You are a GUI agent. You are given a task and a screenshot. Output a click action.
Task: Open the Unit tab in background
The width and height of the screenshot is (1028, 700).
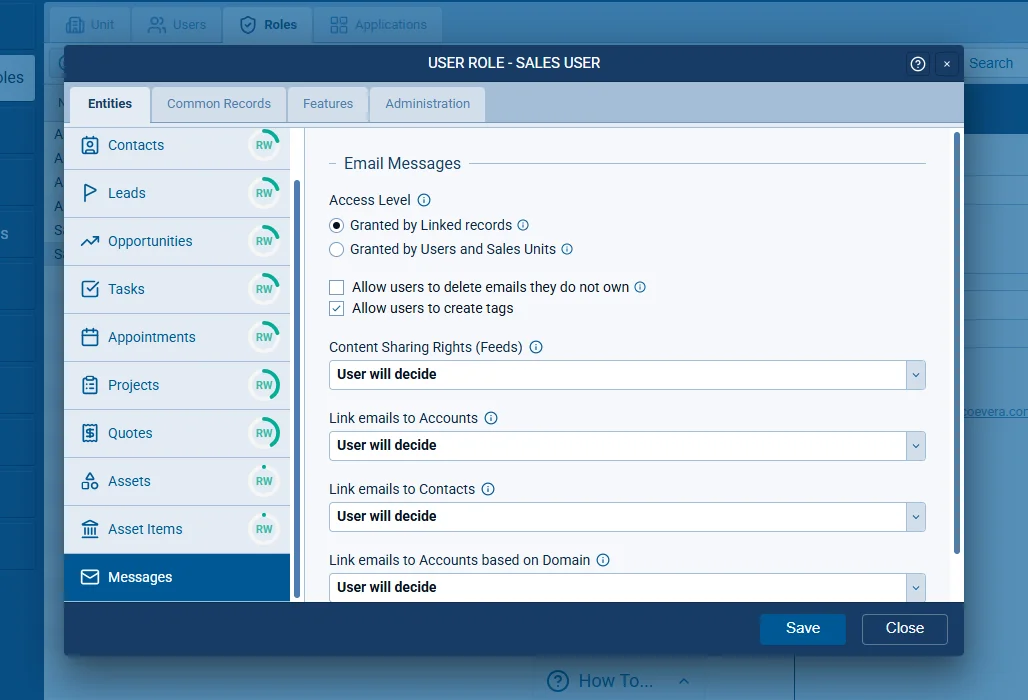click(90, 25)
